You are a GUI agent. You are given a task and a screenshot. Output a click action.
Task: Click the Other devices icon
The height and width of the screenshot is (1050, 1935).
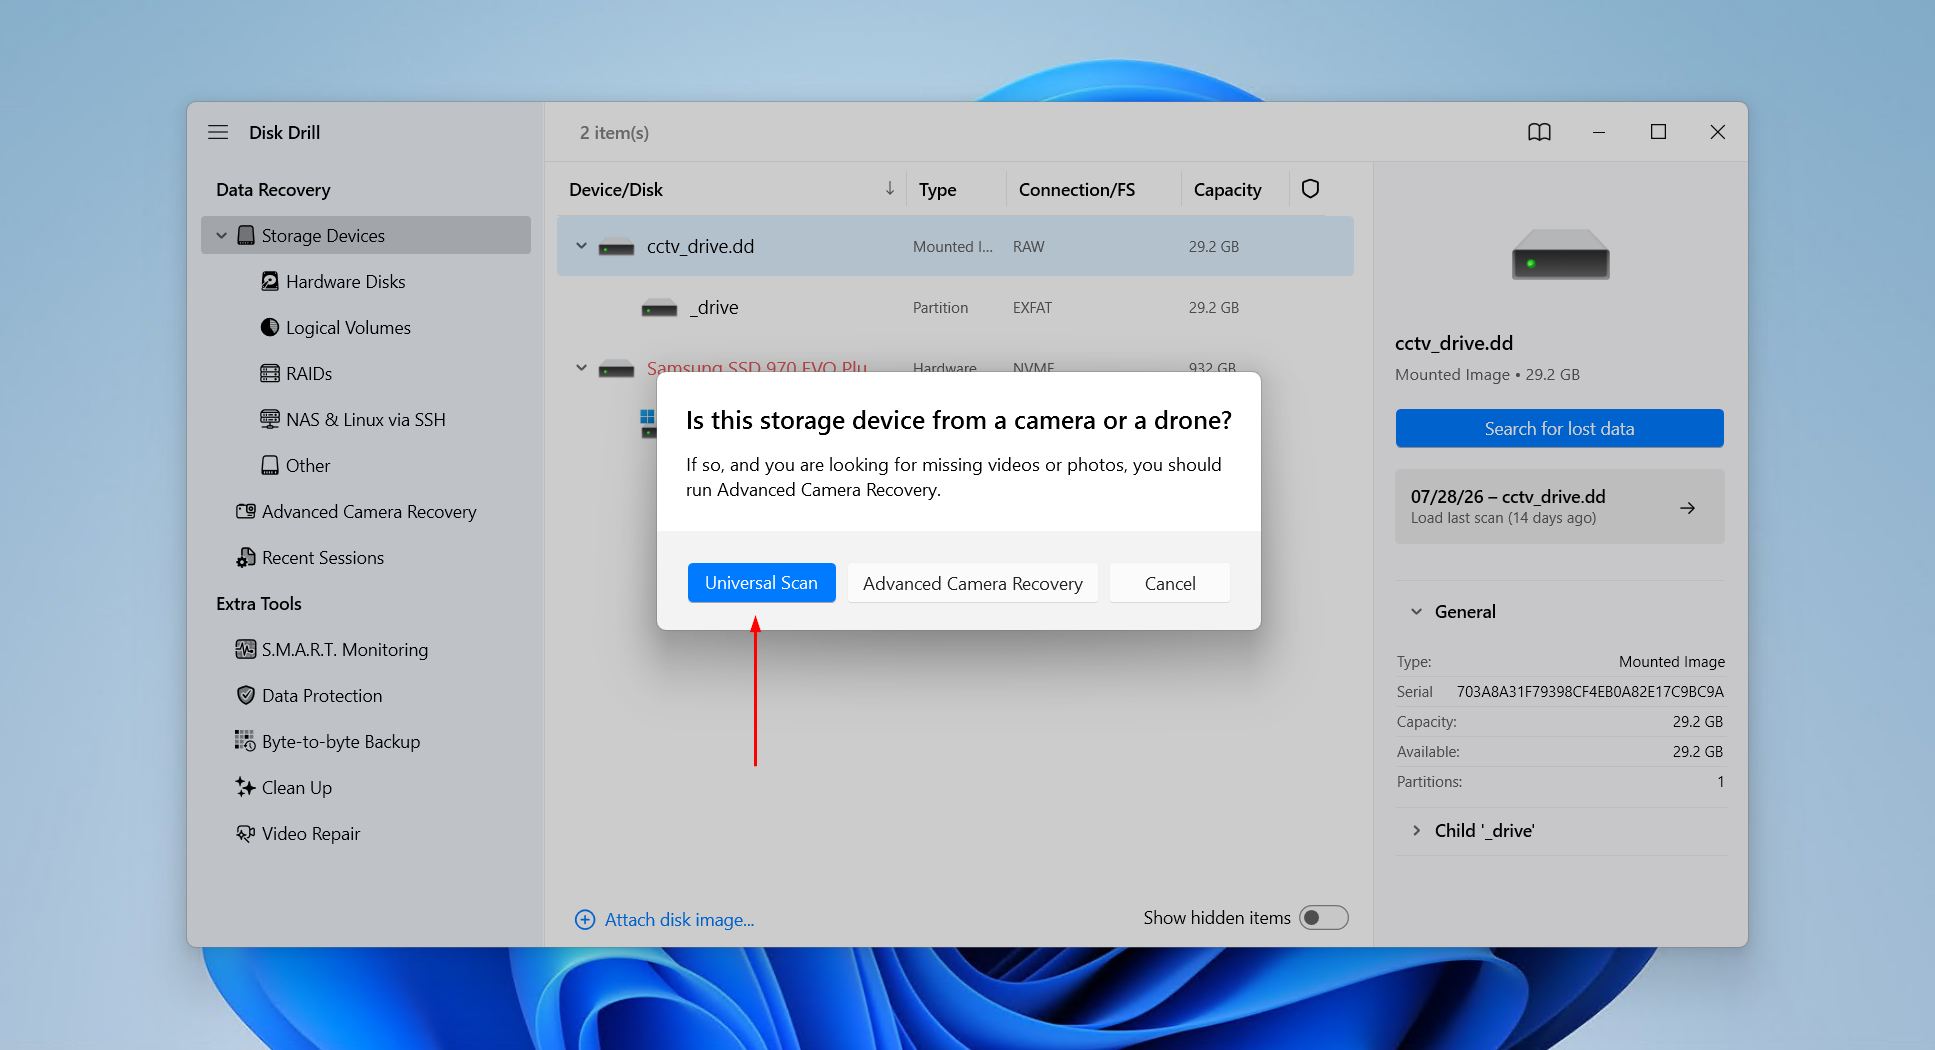pos(270,465)
